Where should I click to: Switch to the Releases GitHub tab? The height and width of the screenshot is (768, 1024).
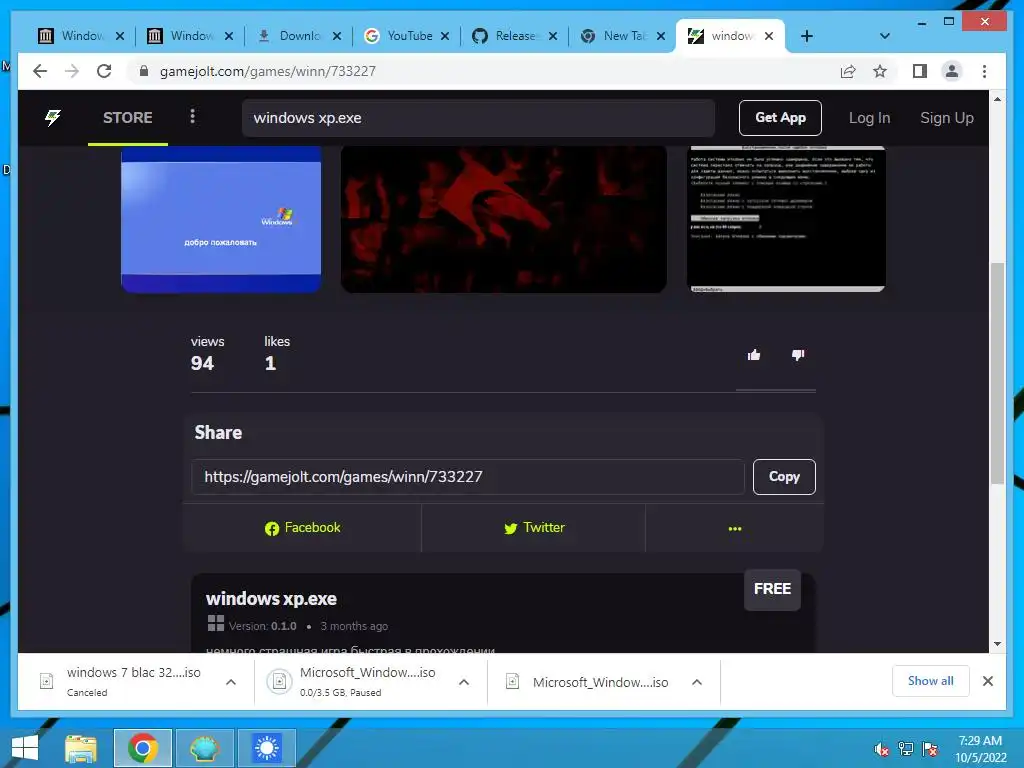[x=514, y=36]
